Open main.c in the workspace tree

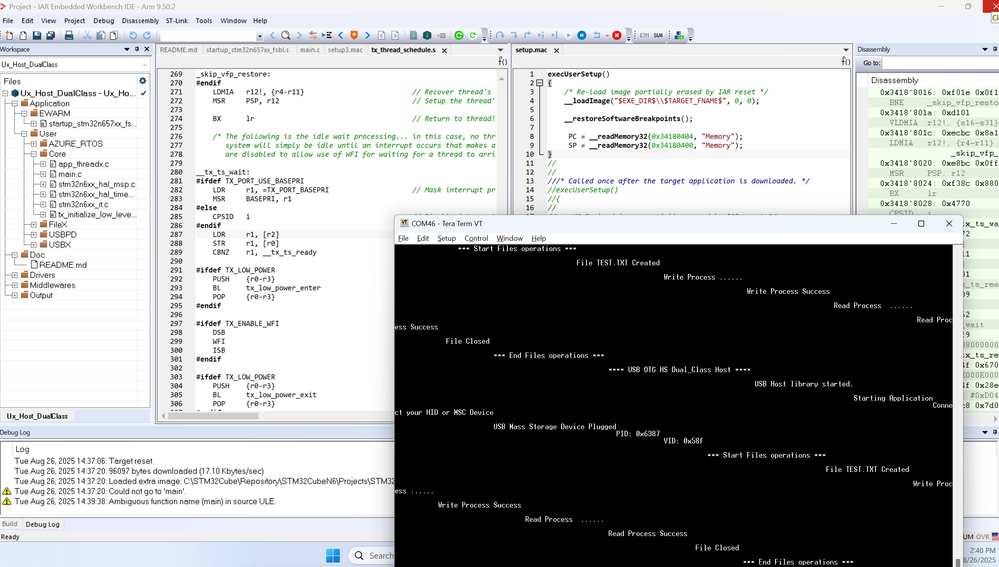click(69, 174)
